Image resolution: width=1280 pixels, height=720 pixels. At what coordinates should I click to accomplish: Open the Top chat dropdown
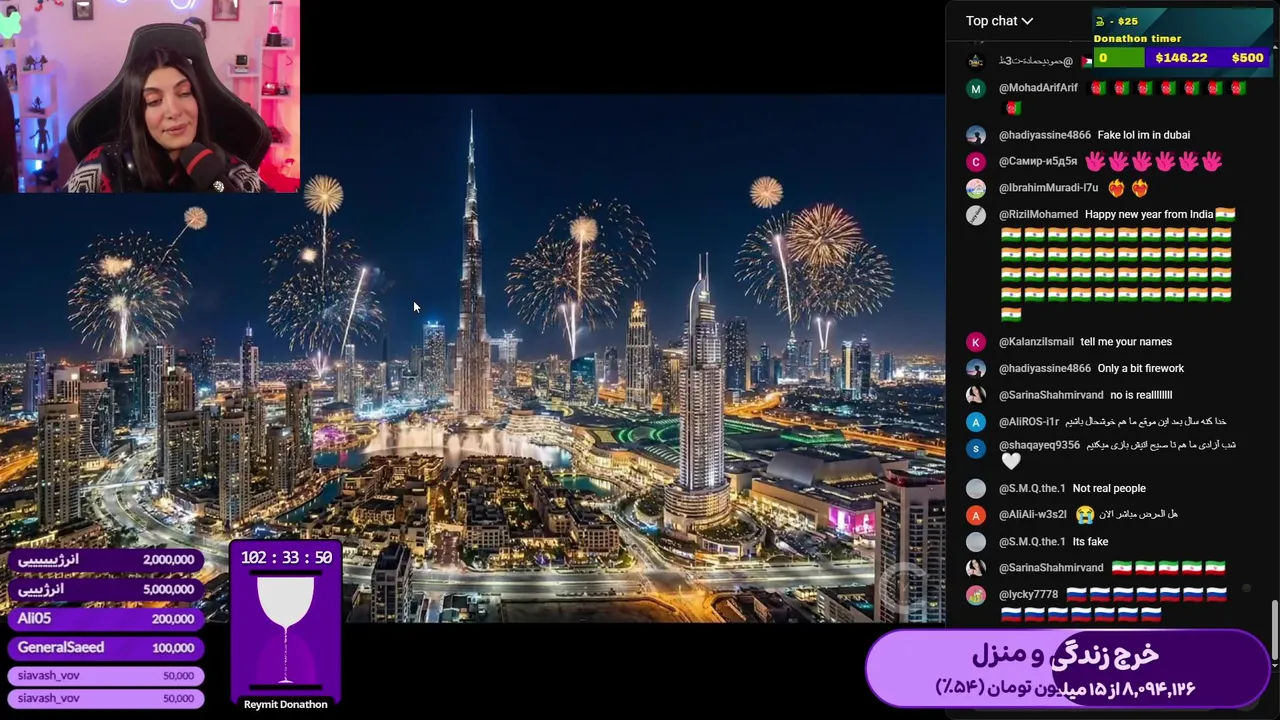(999, 20)
